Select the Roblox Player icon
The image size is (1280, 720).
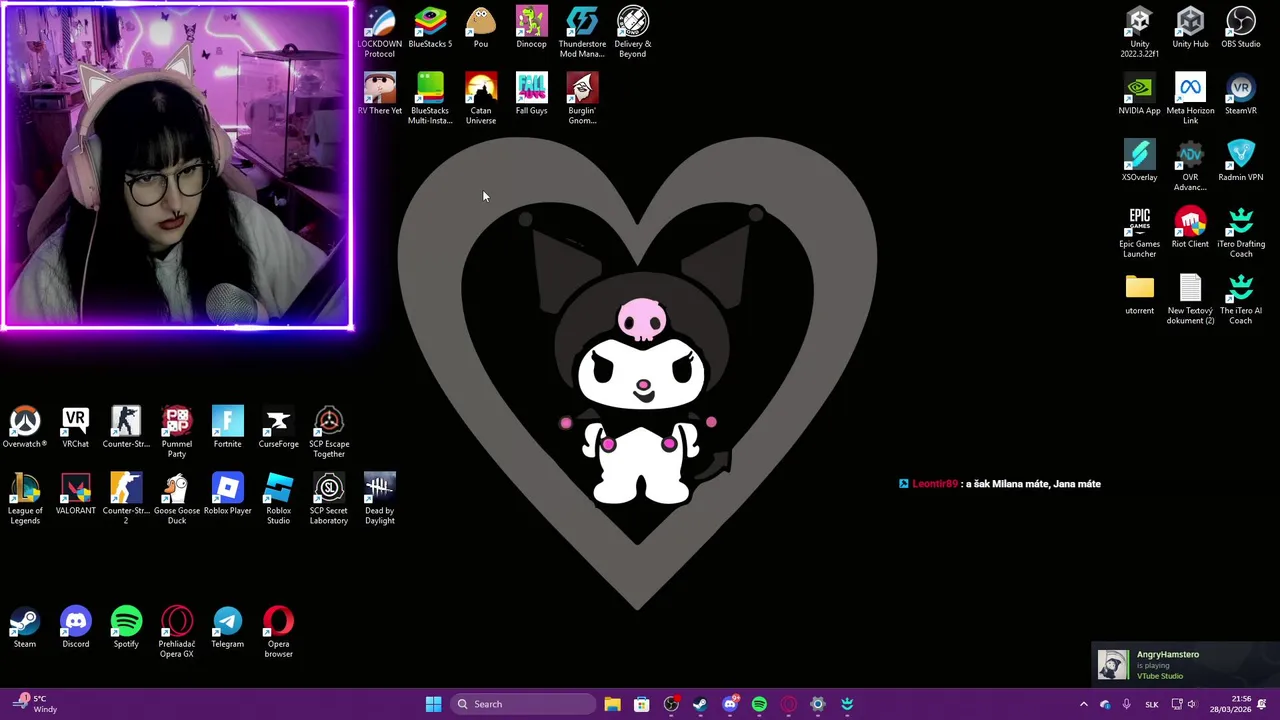228,494
